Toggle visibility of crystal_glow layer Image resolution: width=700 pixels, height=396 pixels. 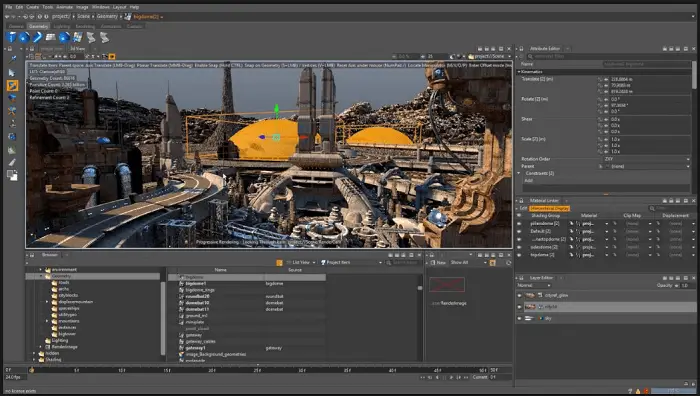(x=519, y=296)
